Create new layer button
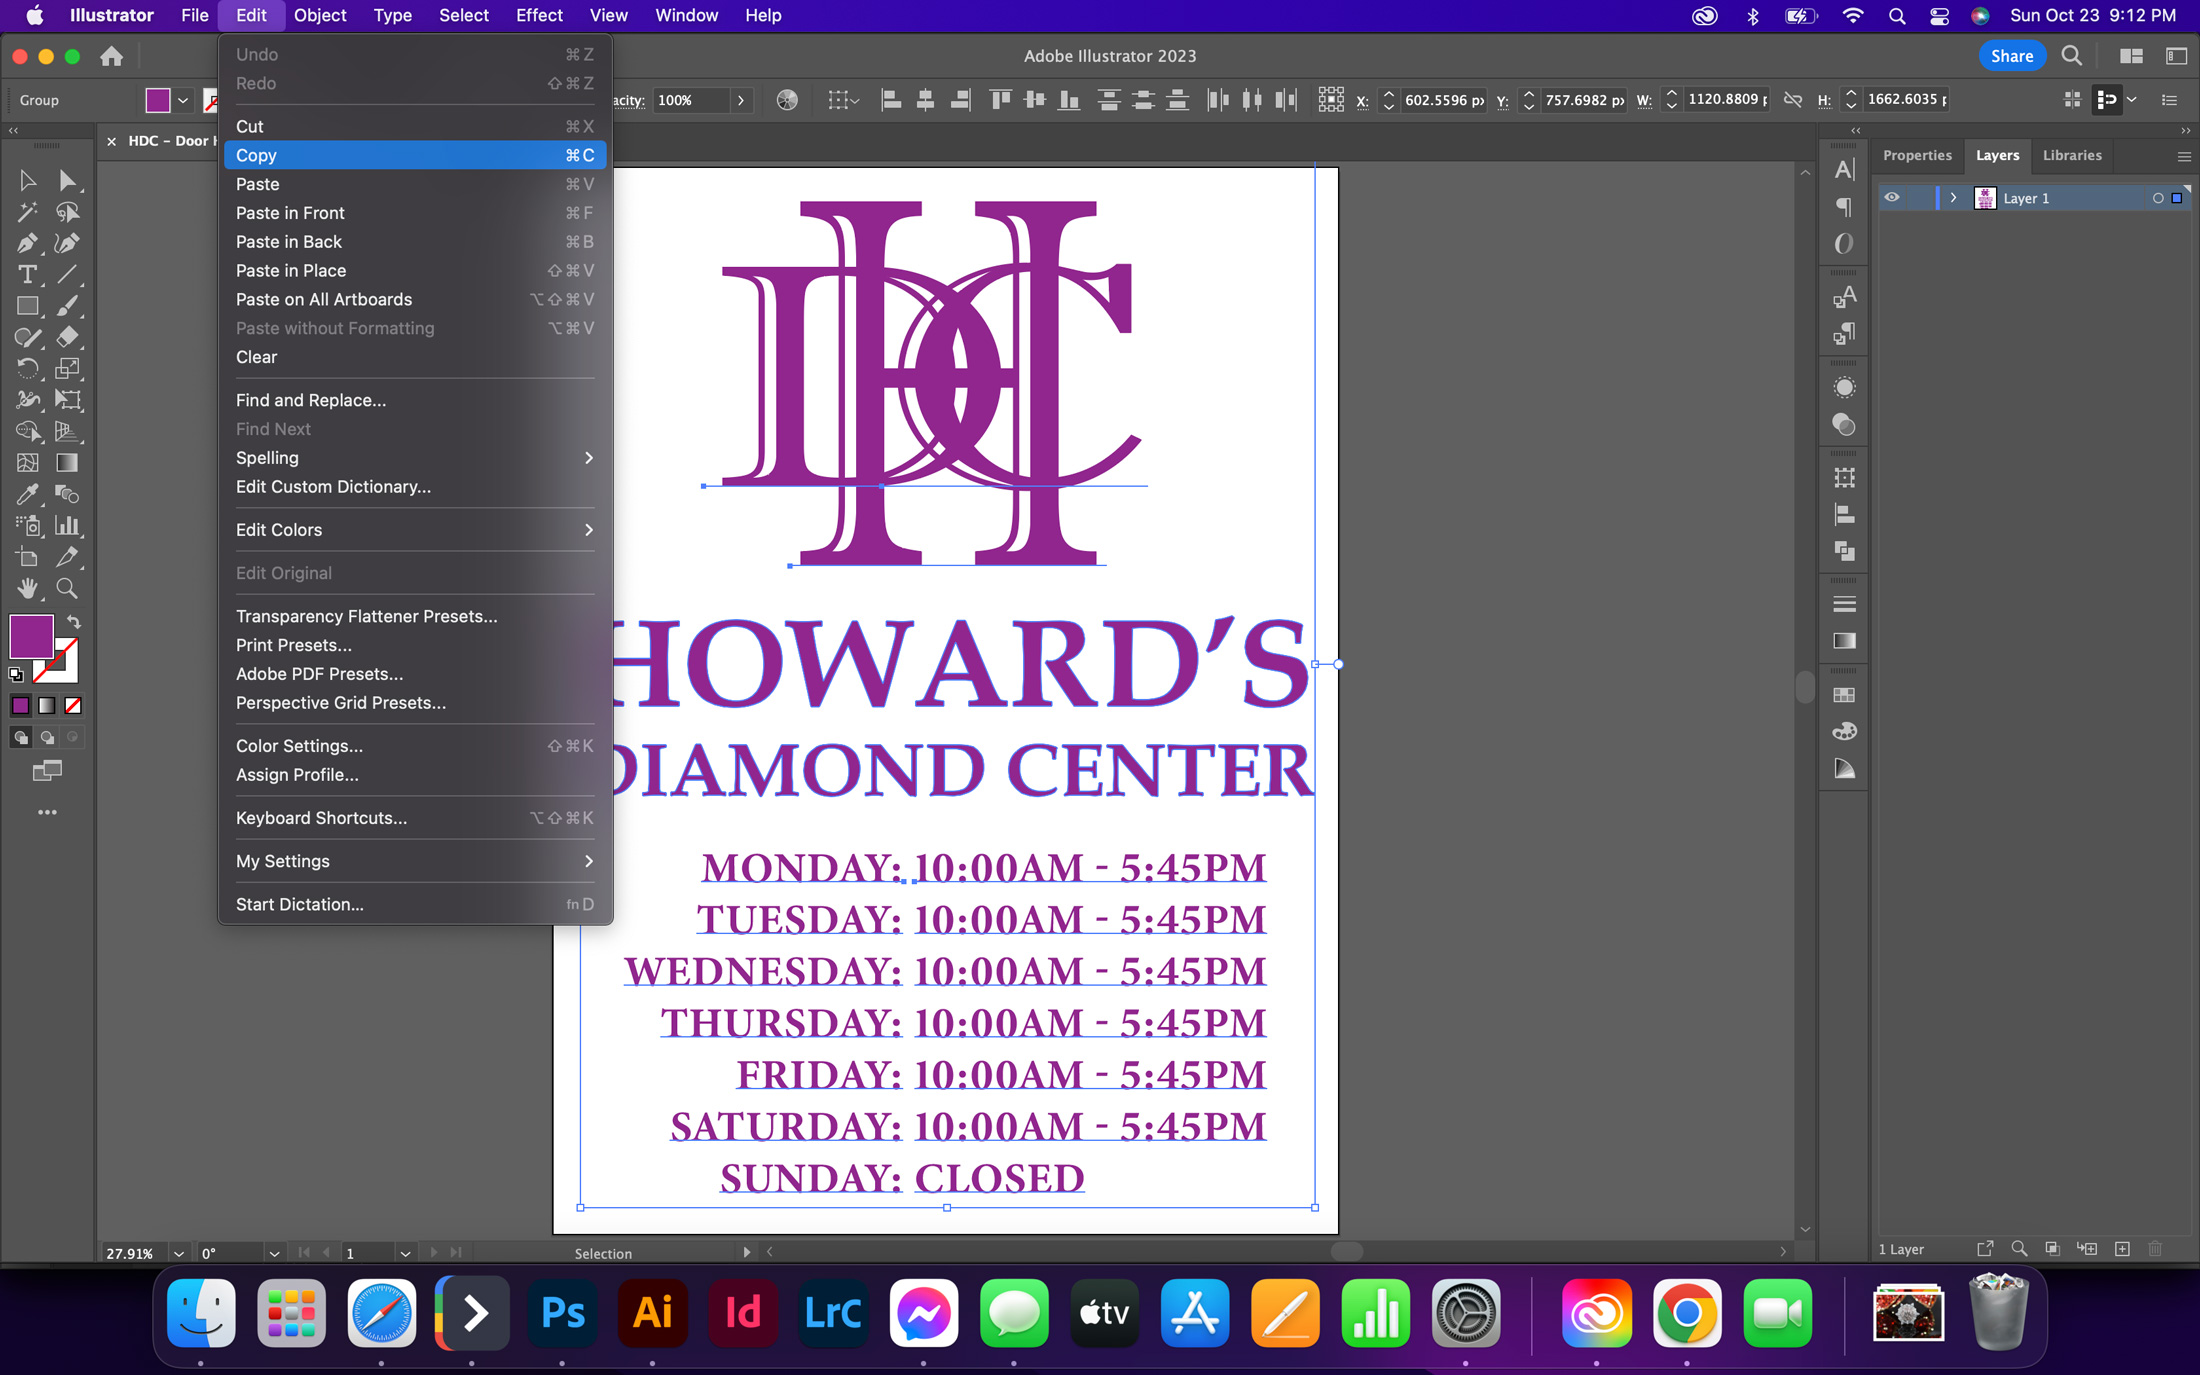The image size is (2200, 1375). point(2122,1249)
